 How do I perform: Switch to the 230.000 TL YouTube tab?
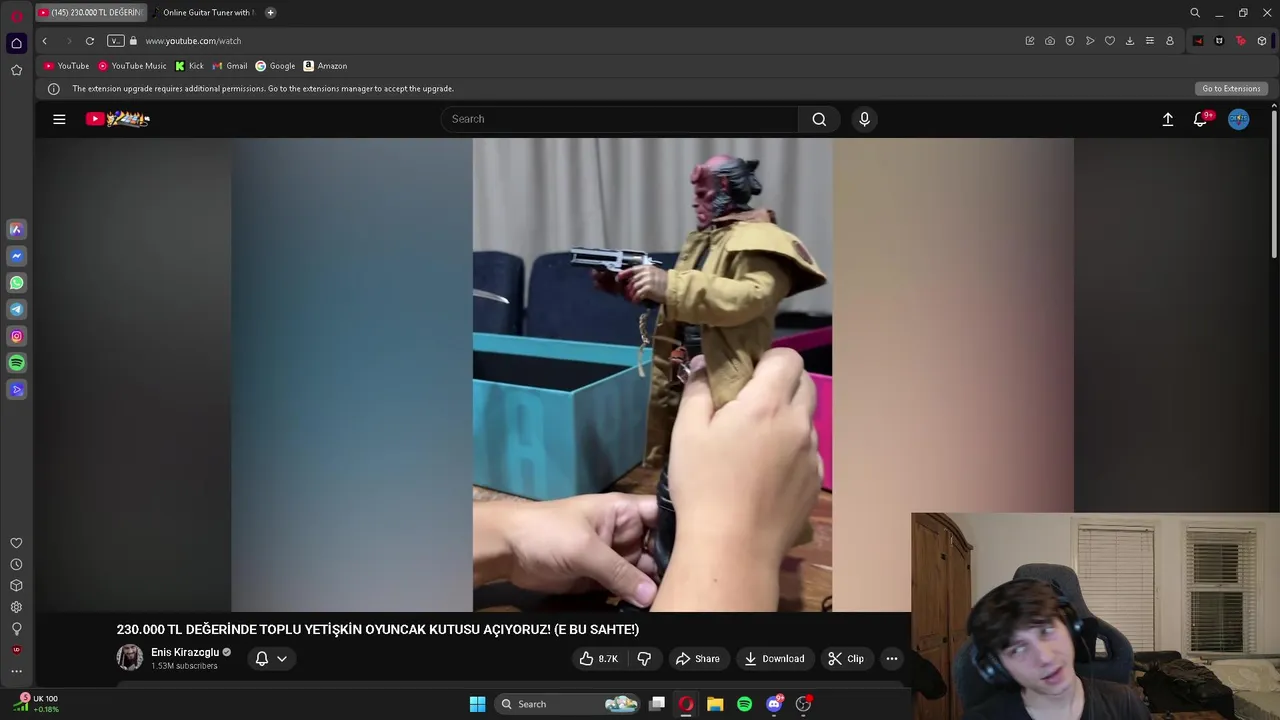pyautogui.click(x=91, y=13)
